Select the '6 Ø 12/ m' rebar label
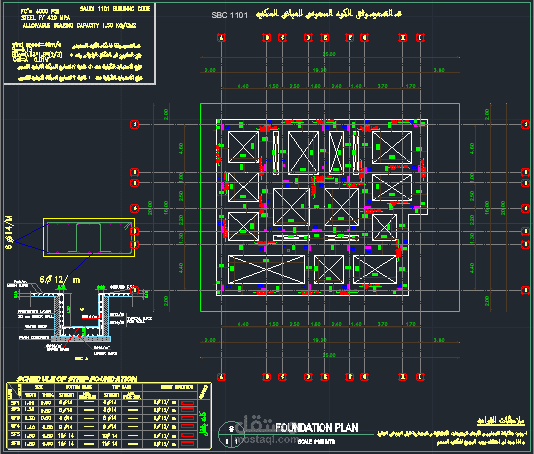 coord(60,280)
